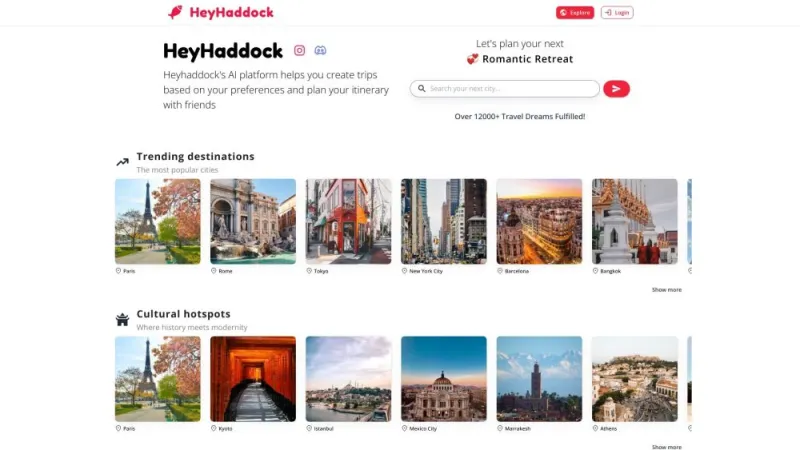Screen dimensions: 800x450
Task: Focus the Search your next city field
Action: [505, 88]
